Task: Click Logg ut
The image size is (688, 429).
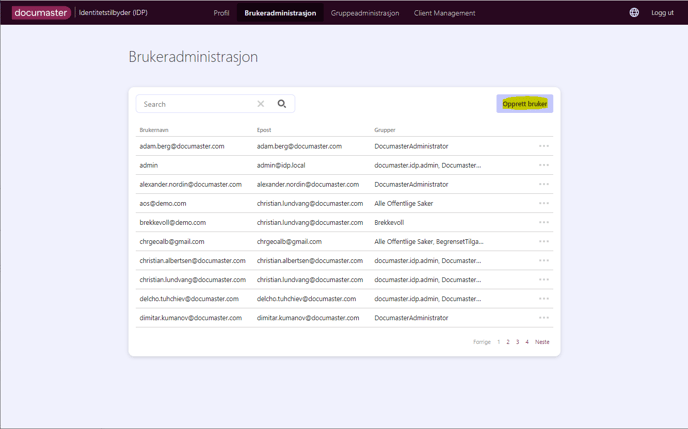Action: click(x=662, y=13)
